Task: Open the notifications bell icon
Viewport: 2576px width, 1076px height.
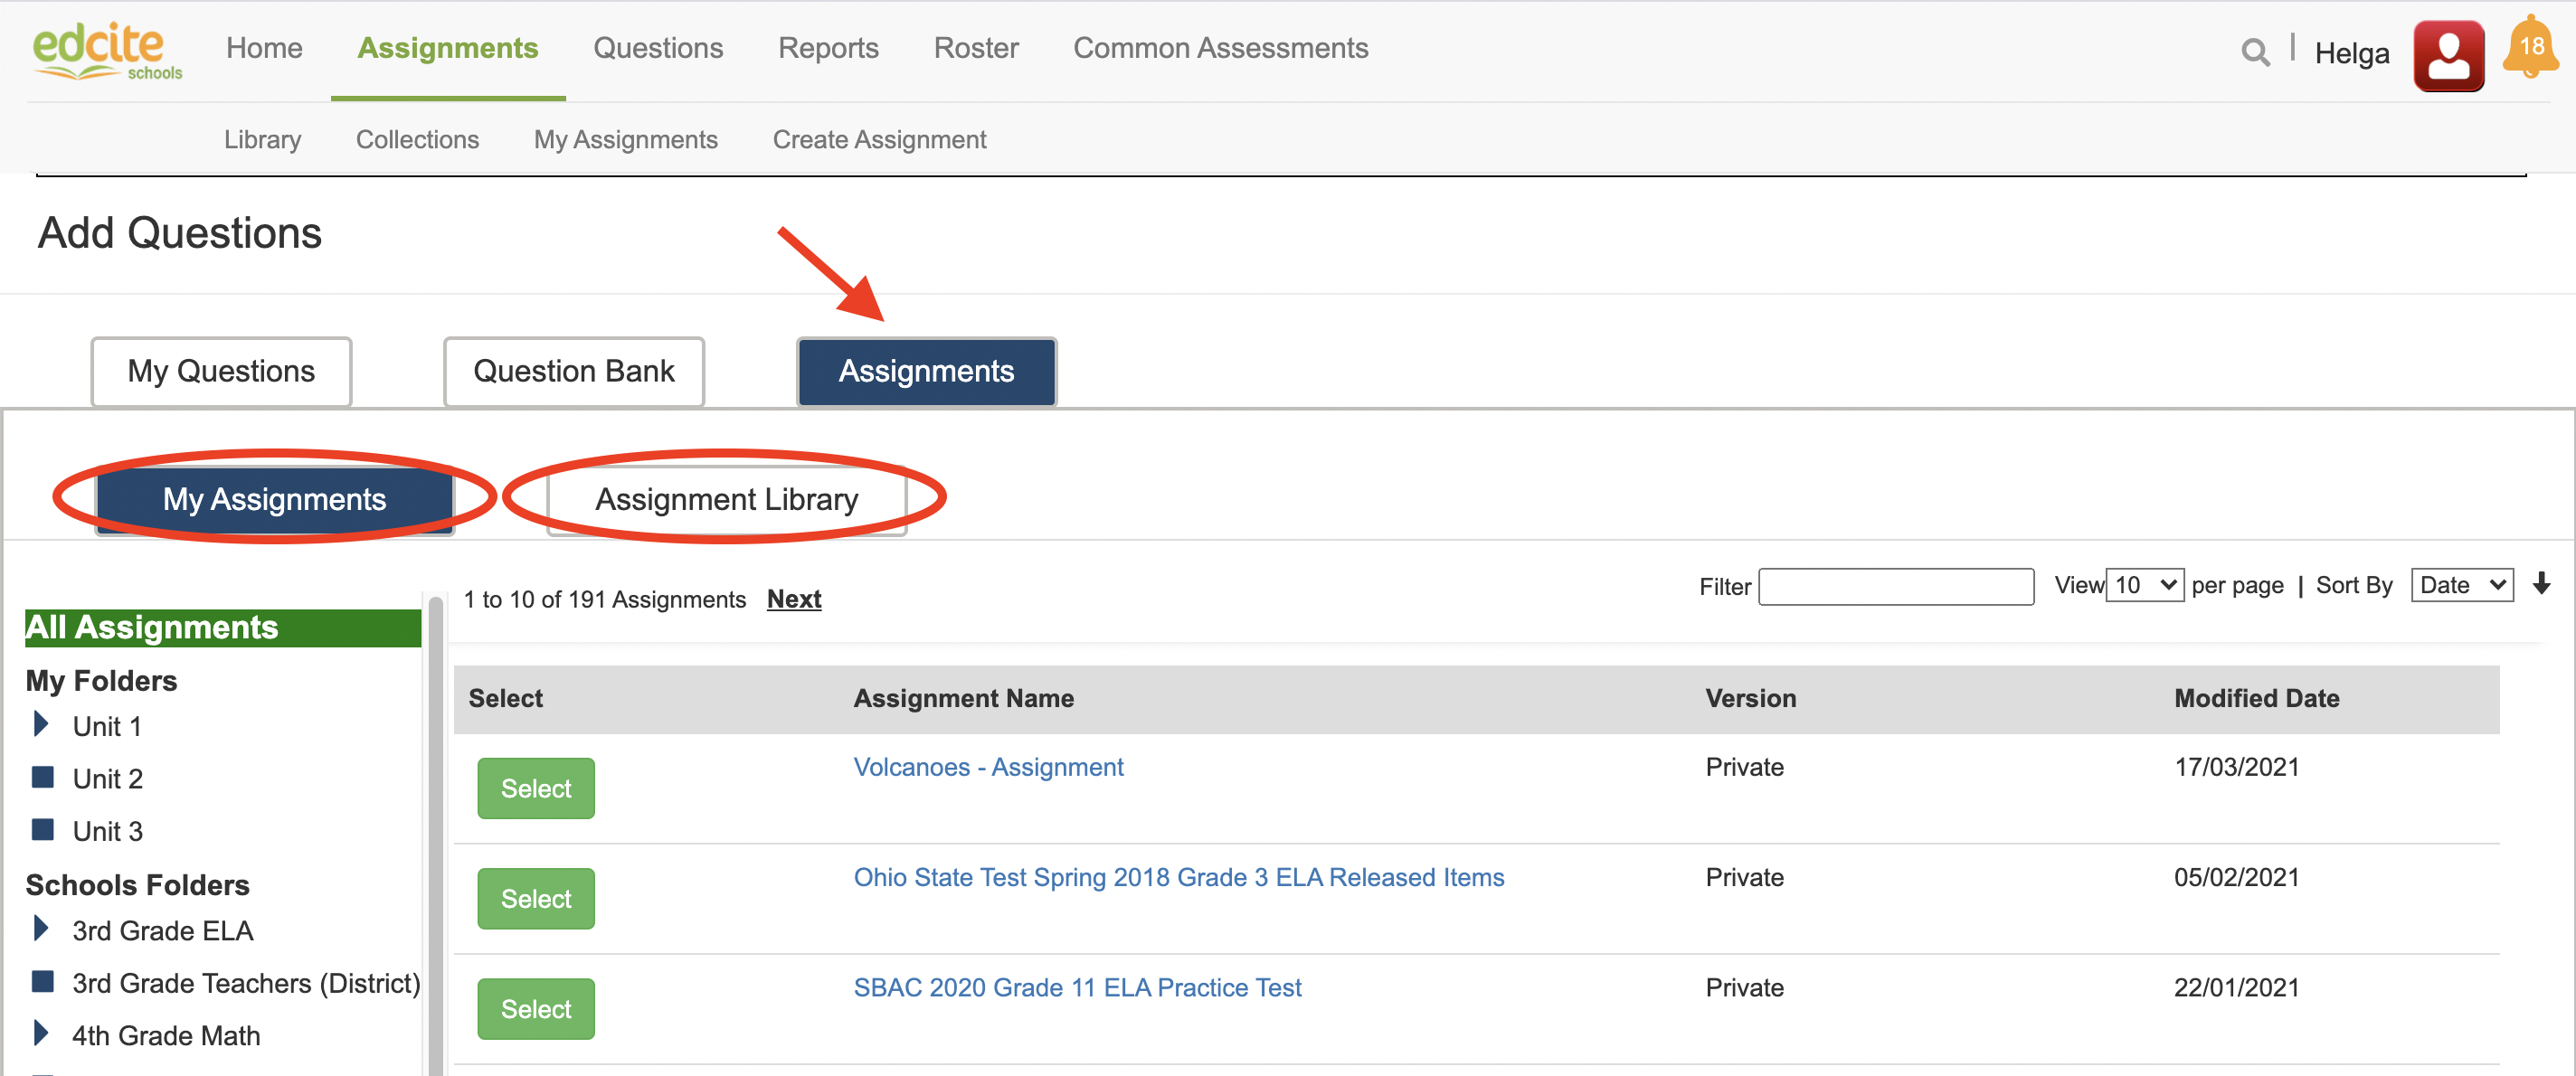Action: (2529, 47)
